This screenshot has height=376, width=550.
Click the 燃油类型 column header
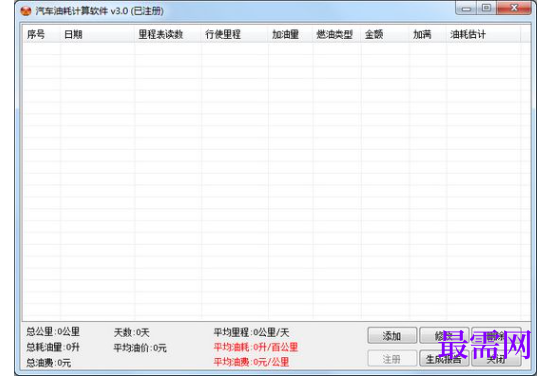(x=337, y=34)
